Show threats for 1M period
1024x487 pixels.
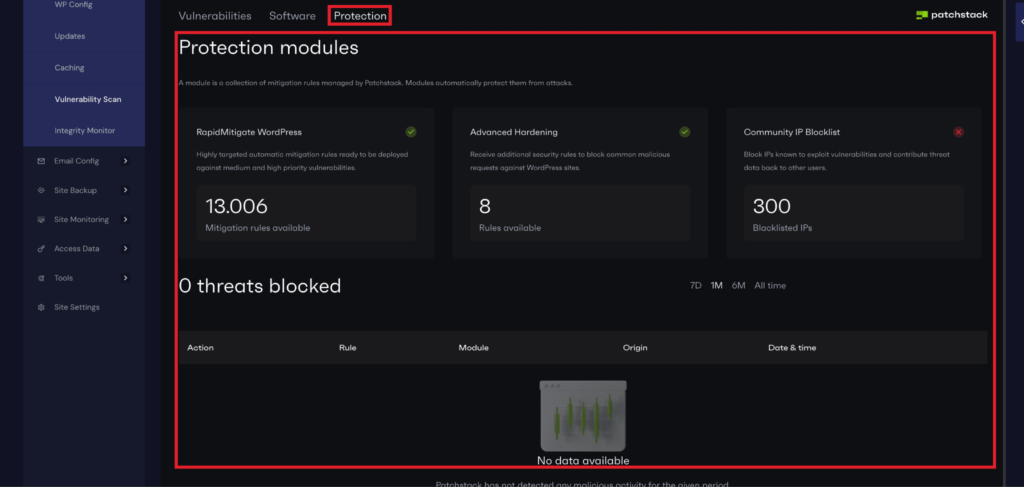716,286
